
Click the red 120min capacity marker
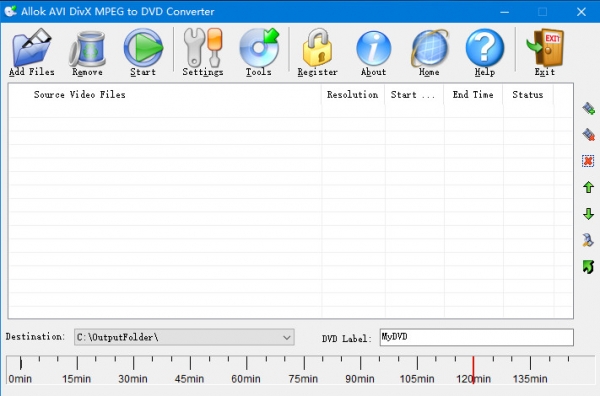click(x=473, y=370)
